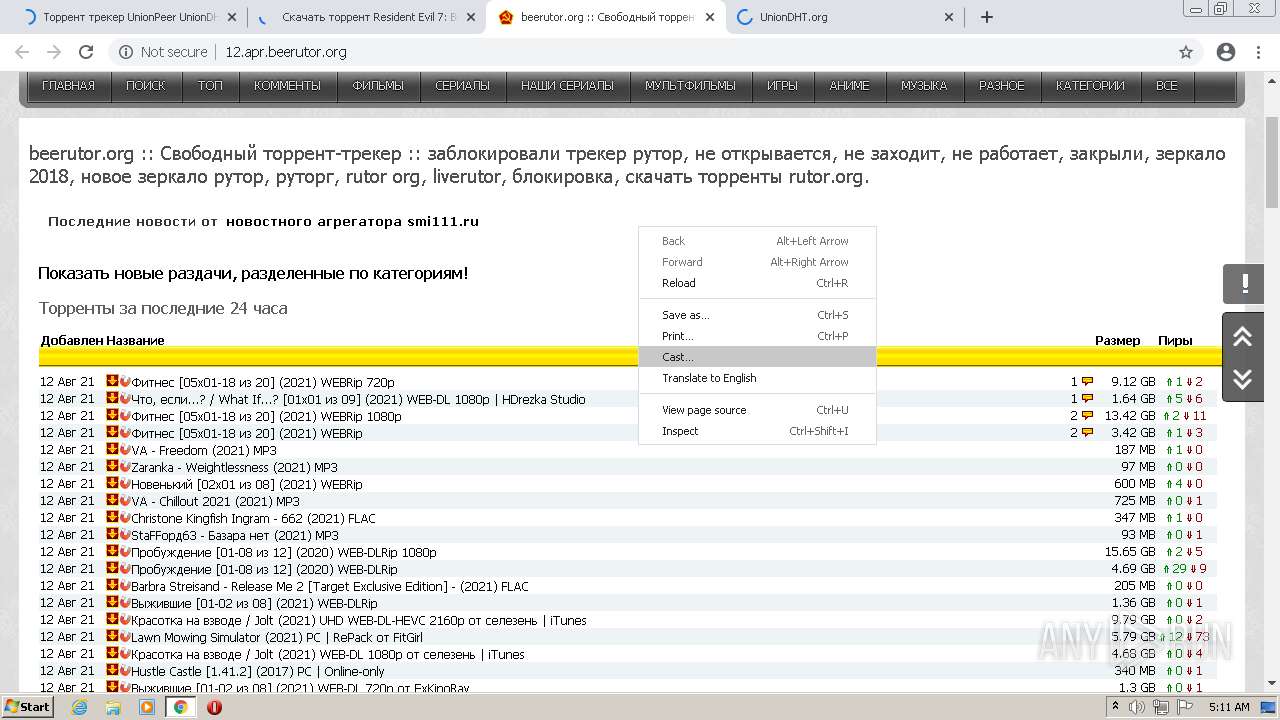Open the ФИЛЬМЫ navigation item

click(x=378, y=86)
